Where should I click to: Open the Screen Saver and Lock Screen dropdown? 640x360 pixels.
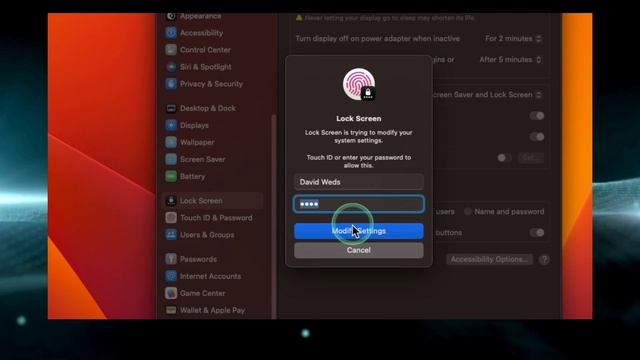pyautogui.click(x=487, y=95)
